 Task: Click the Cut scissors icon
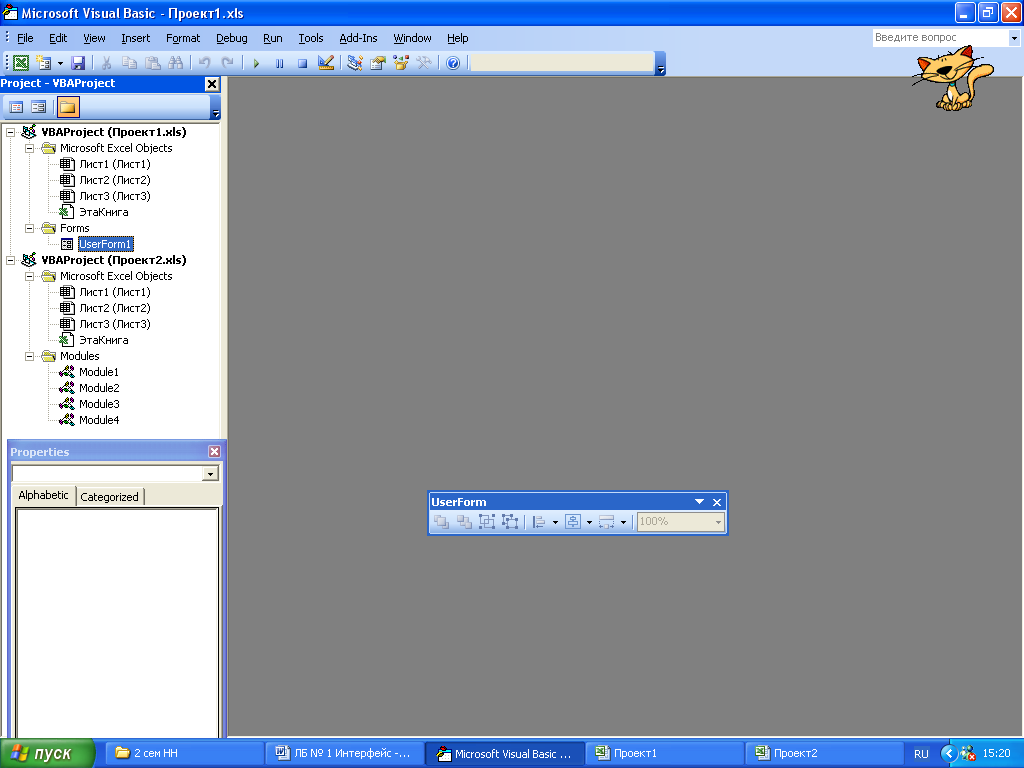[106, 63]
